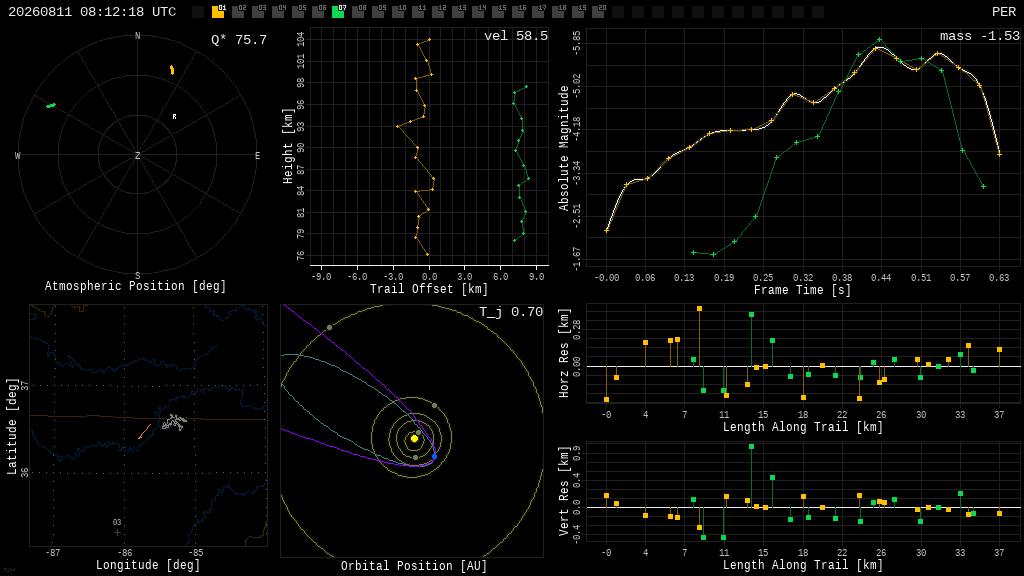The height and width of the screenshot is (576, 1024).
Task: Click station box 05 in top strip
Action: (298, 12)
